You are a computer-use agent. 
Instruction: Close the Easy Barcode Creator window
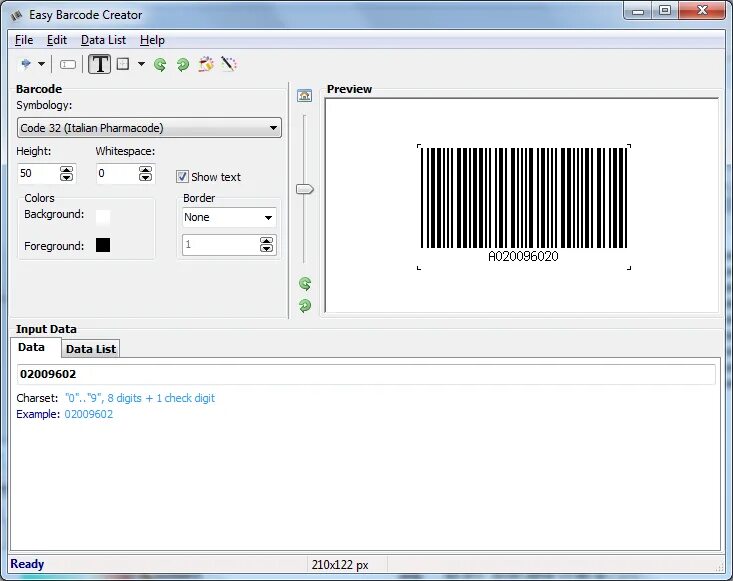(702, 11)
